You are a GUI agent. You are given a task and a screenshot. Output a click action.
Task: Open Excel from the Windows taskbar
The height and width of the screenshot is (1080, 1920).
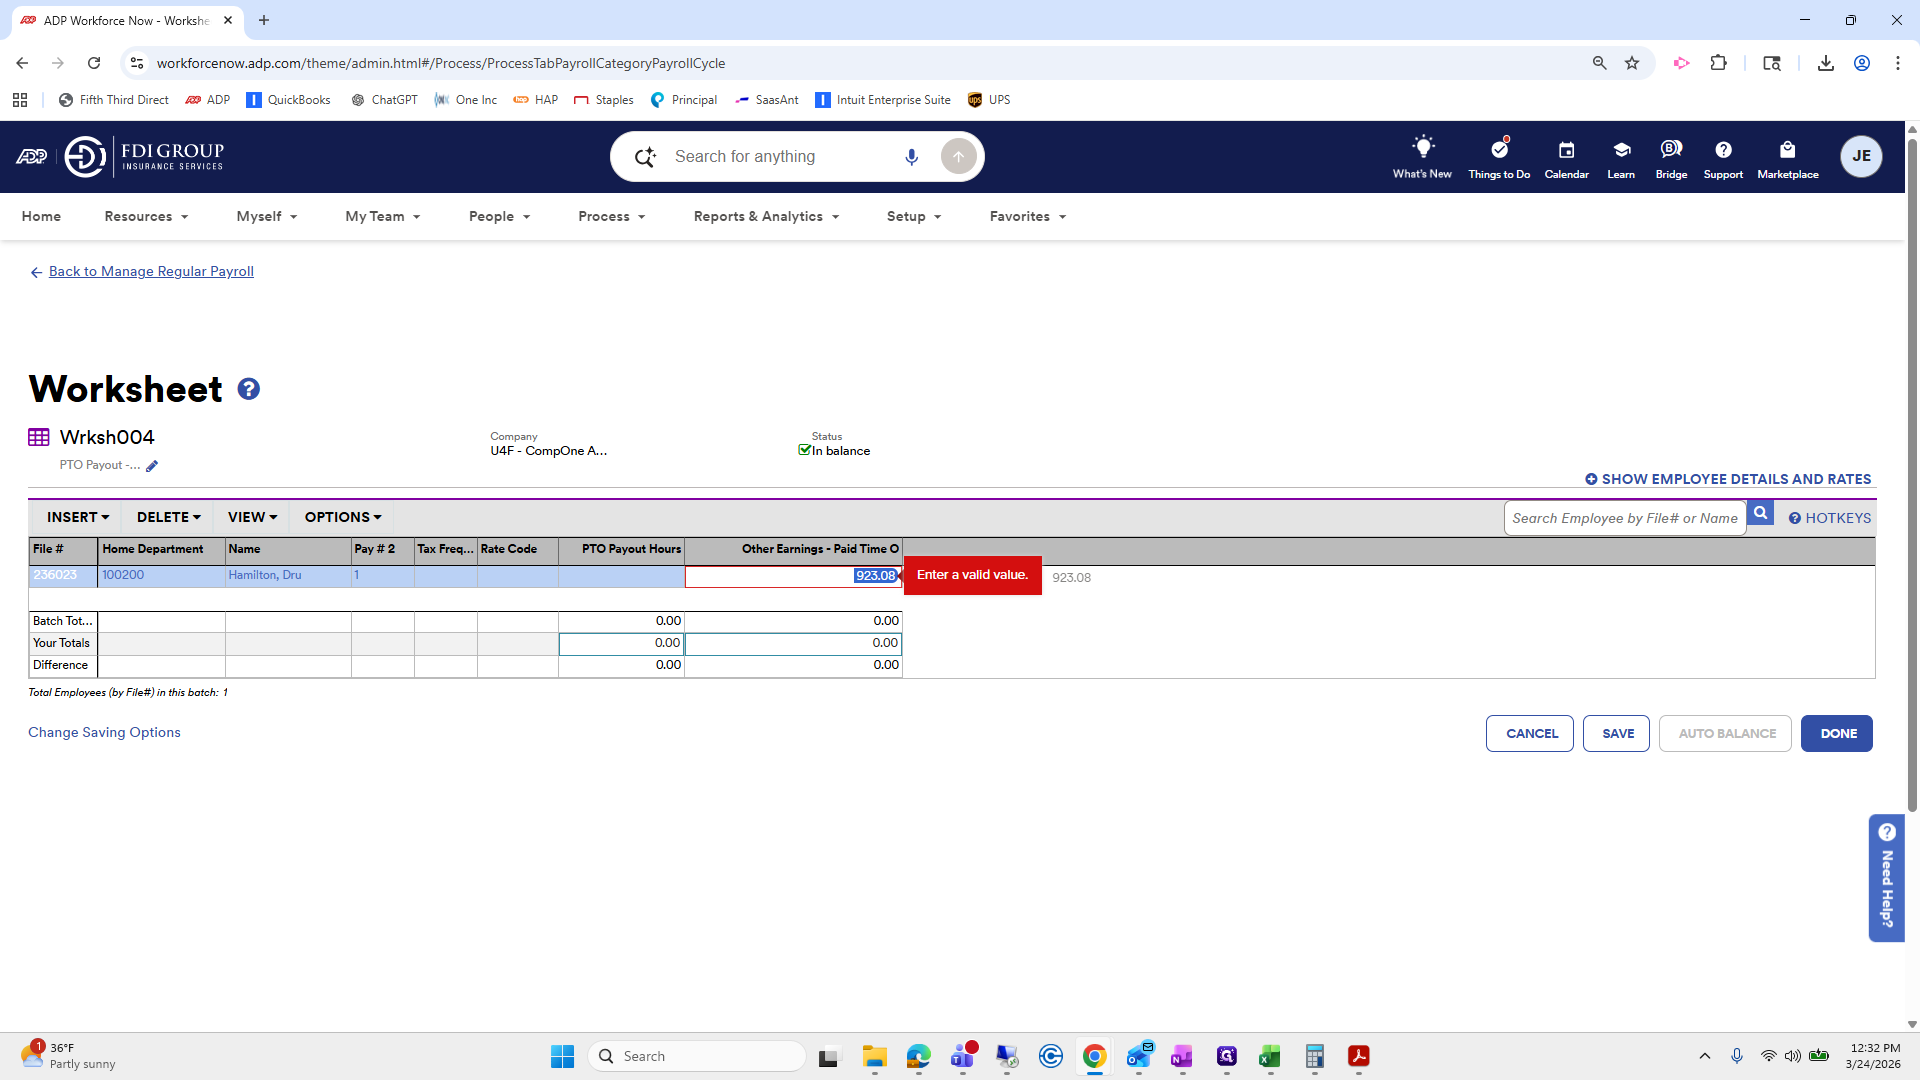(x=1270, y=1056)
